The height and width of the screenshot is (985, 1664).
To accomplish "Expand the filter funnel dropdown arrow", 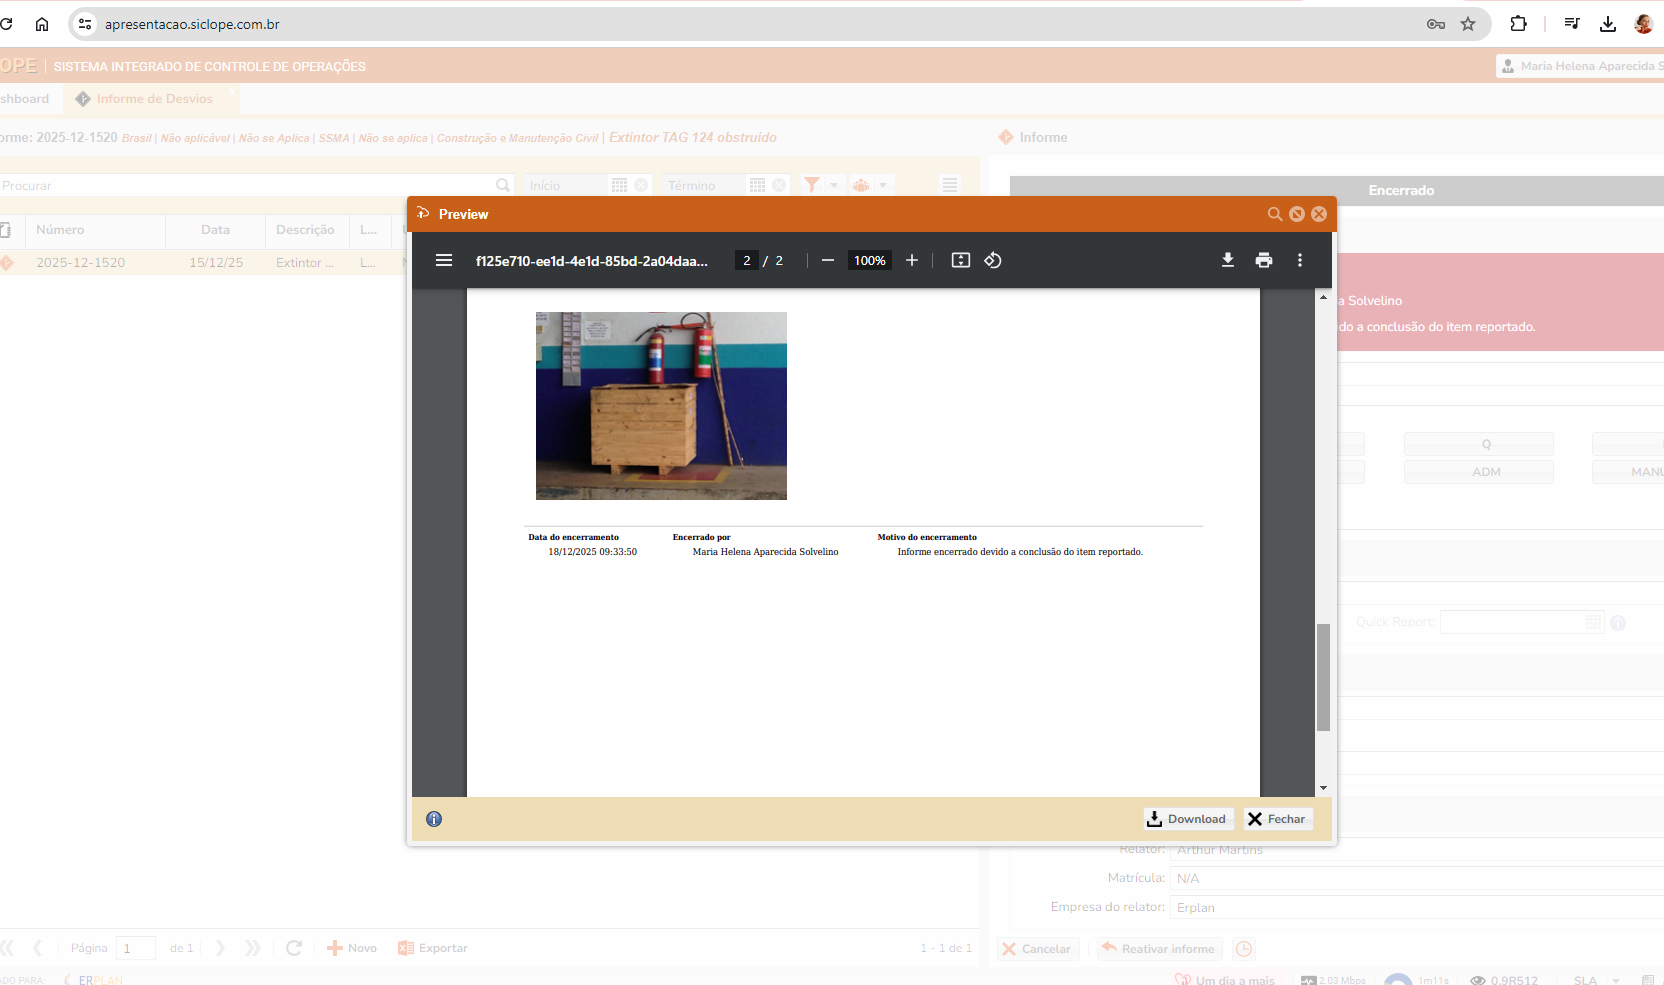I will pos(834,185).
